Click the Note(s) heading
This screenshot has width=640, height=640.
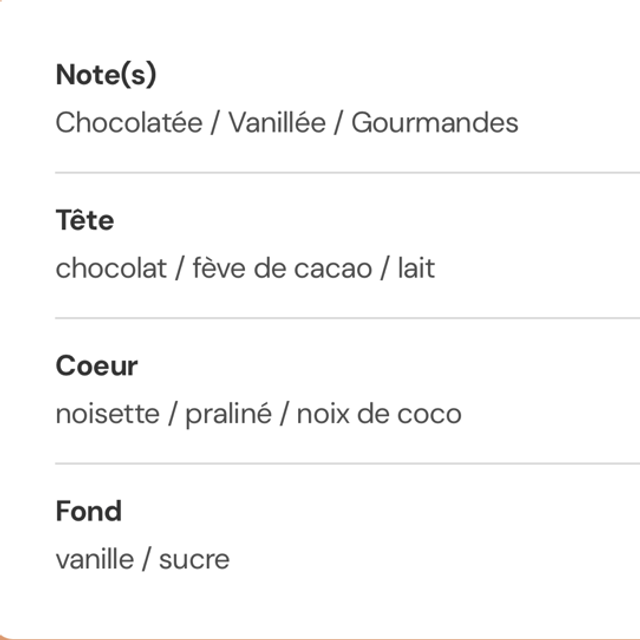tap(106, 75)
